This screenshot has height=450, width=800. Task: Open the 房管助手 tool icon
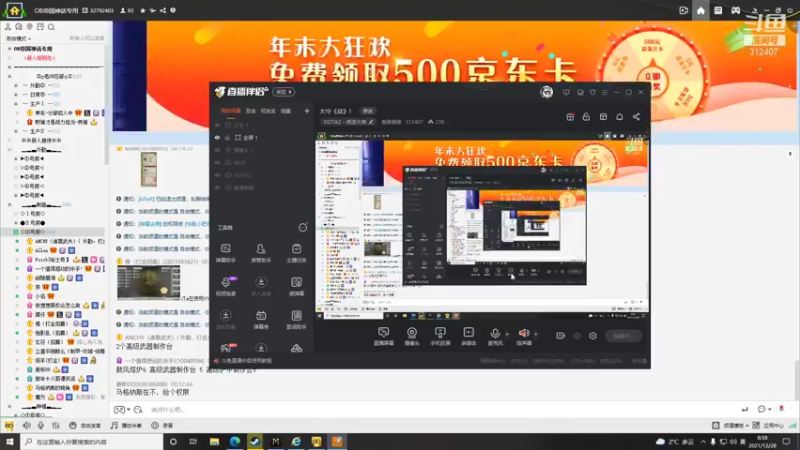tap(261, 249)
